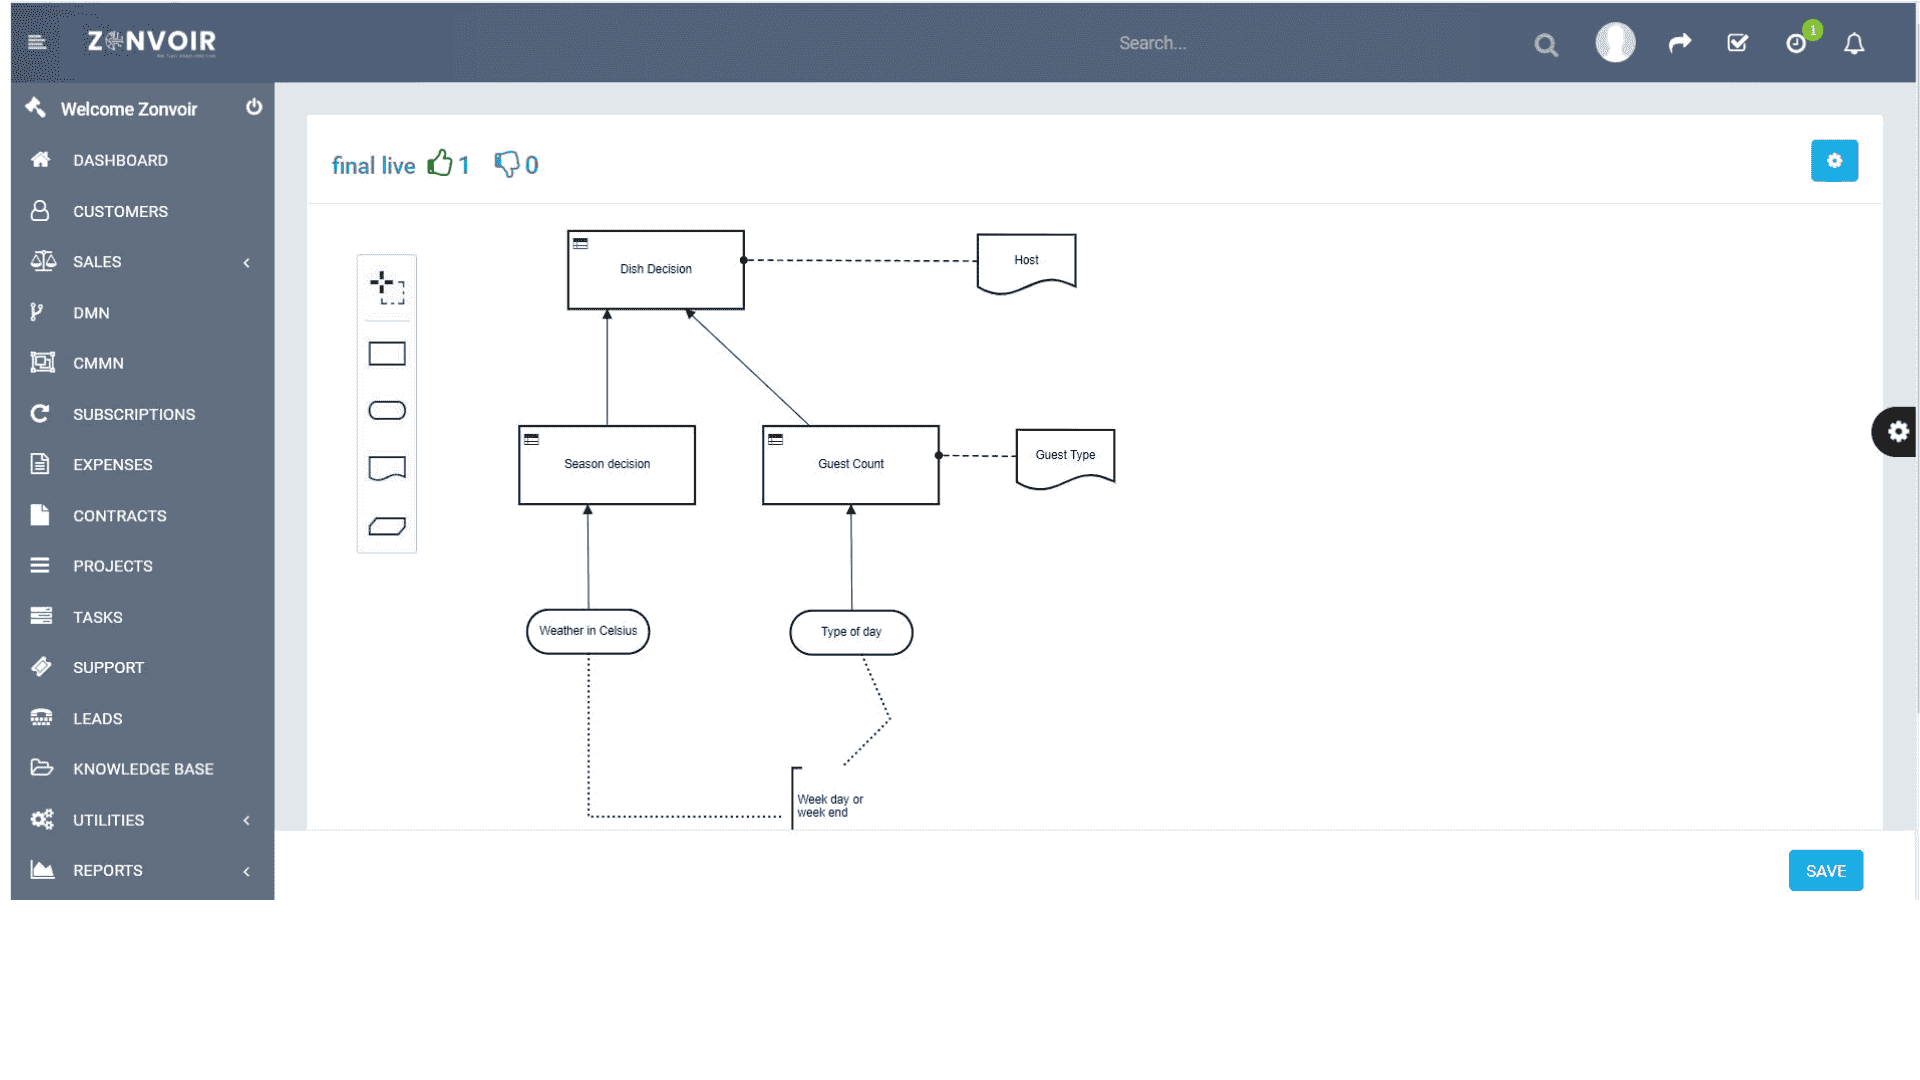This screenshot has width=1920, height=1080.
Task: Select the Guest Count node
Action: 851,465
